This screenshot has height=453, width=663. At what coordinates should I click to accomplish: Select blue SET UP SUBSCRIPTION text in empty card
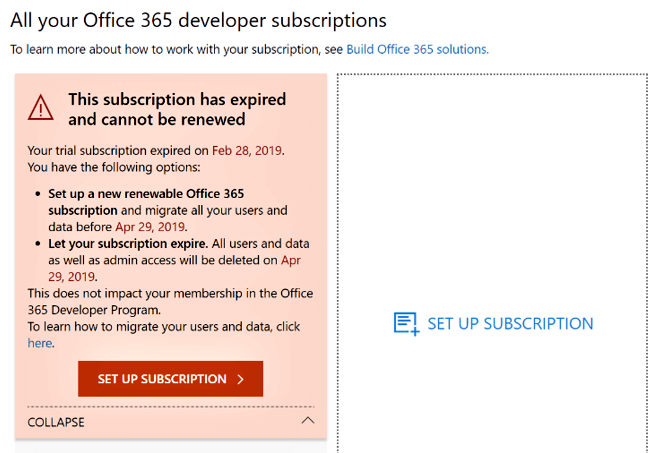(510, 324)
